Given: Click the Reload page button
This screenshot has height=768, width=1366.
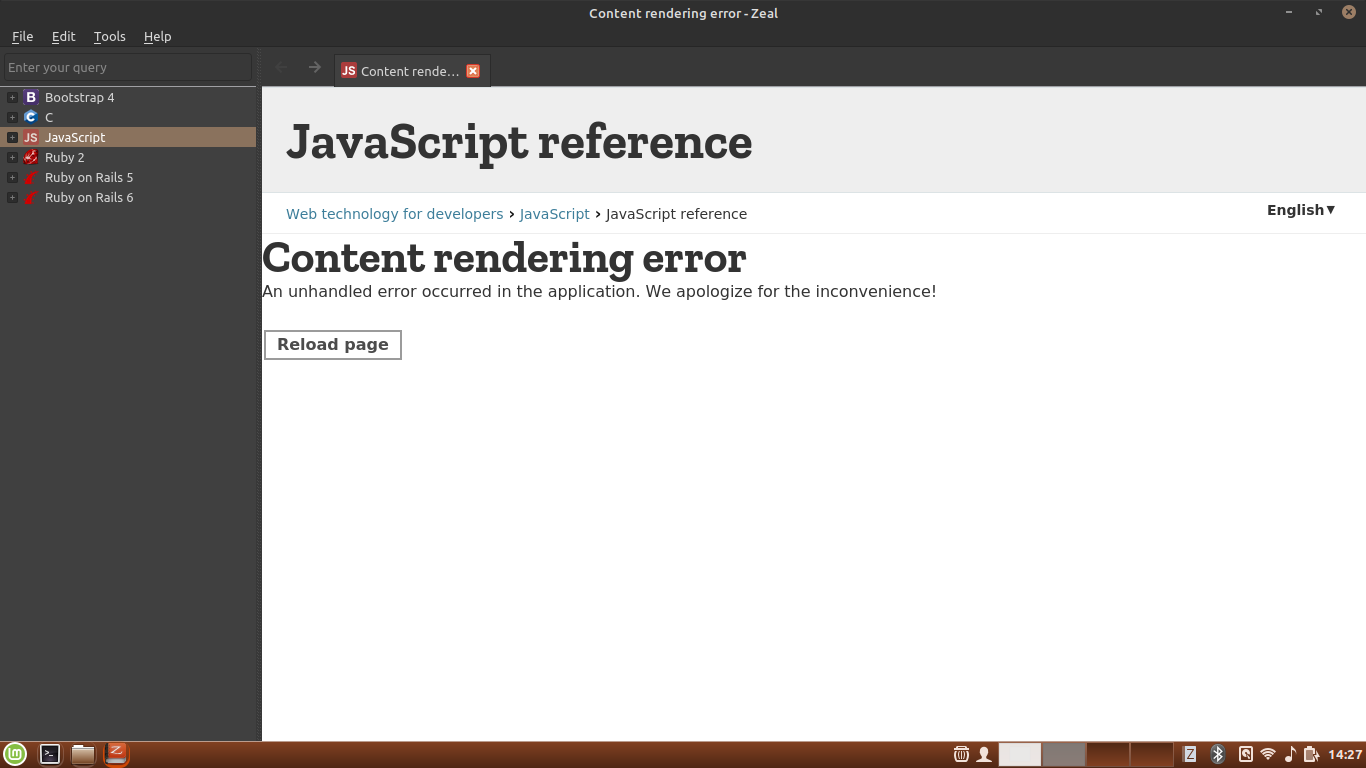Looking at the screenshot, I should click(x=333, y=345).
